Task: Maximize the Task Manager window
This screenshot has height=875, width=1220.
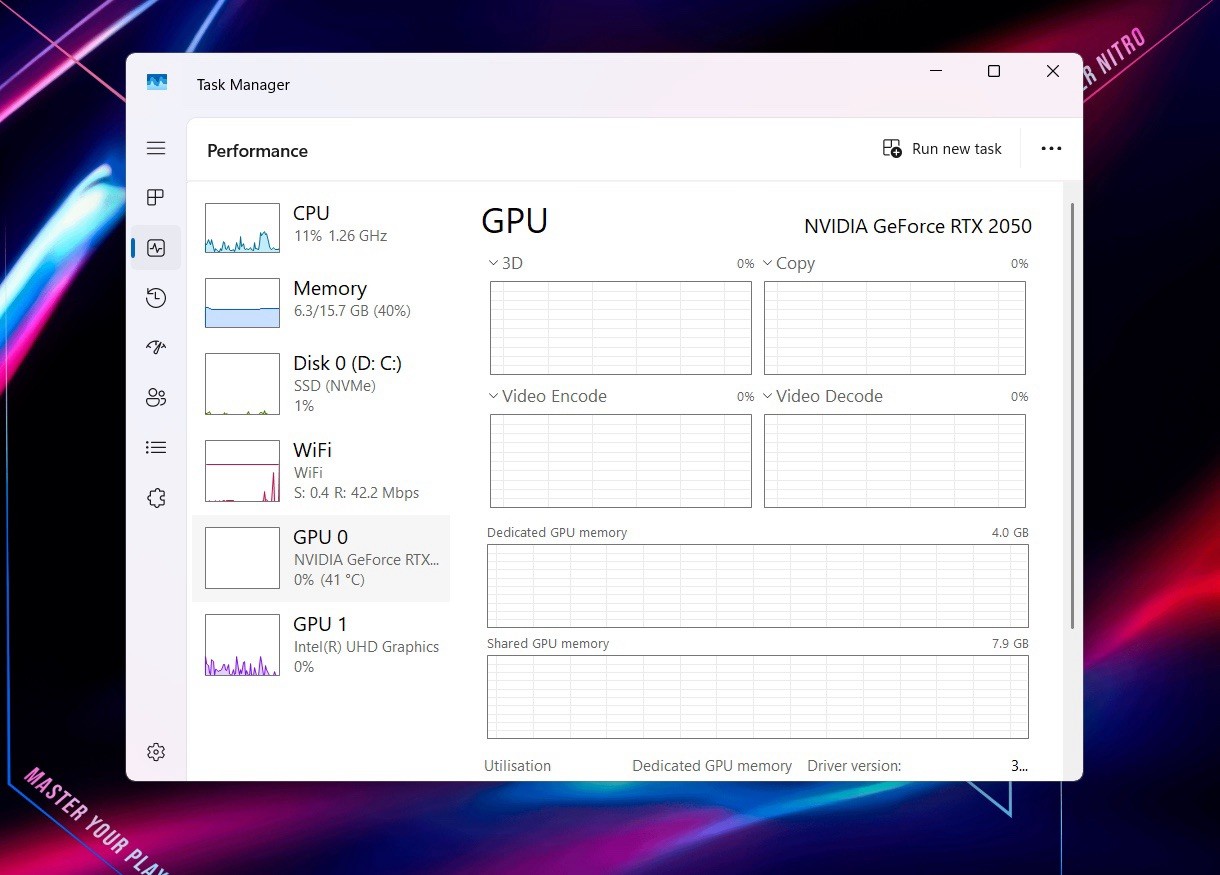Action: 994,71
